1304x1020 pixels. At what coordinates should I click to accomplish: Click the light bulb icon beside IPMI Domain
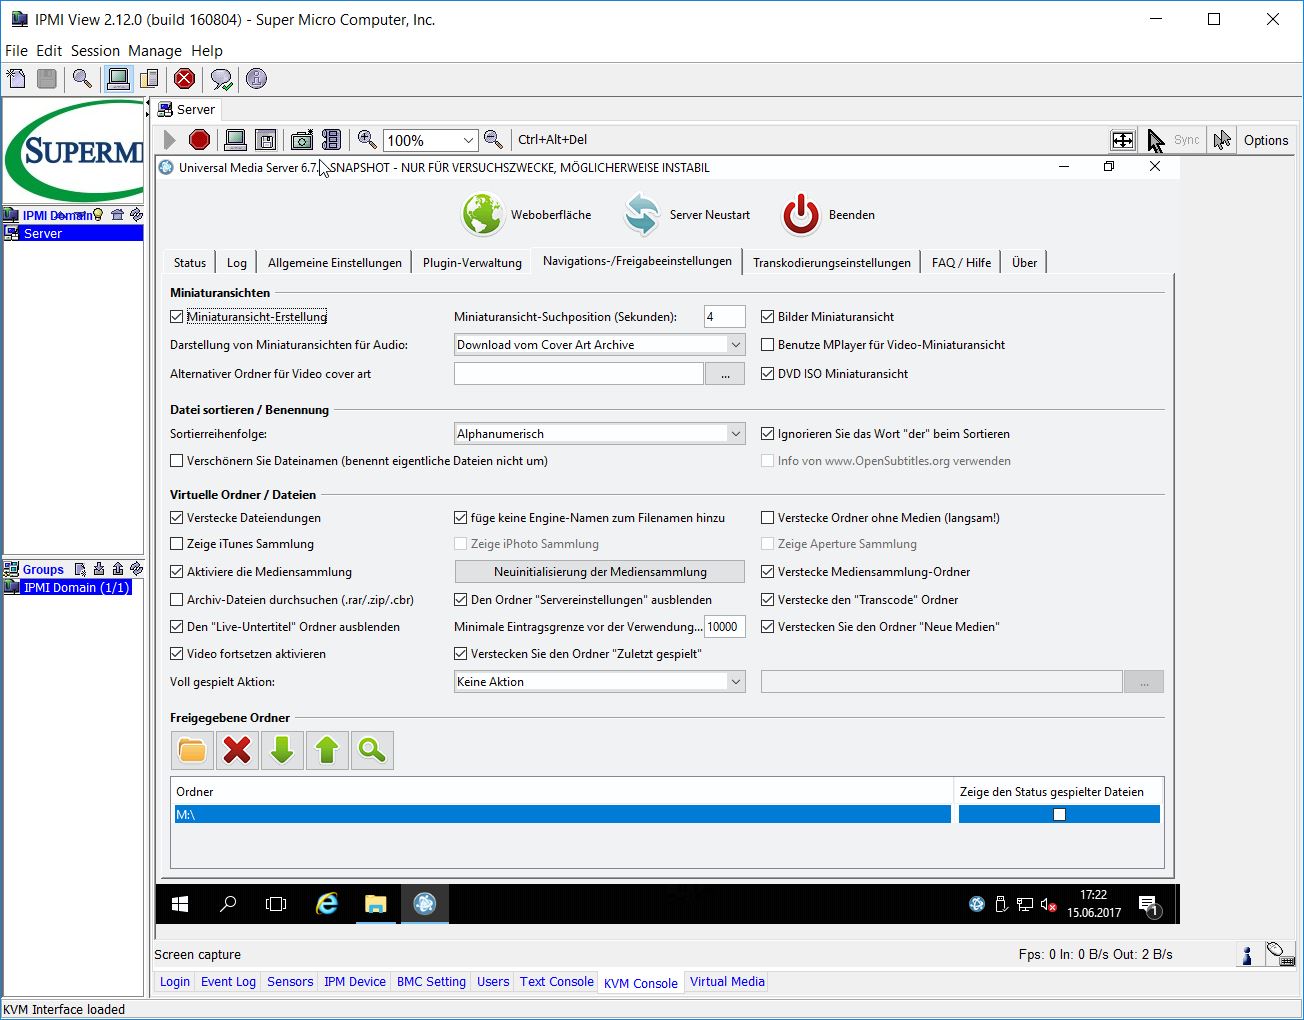tap(98, 215)
